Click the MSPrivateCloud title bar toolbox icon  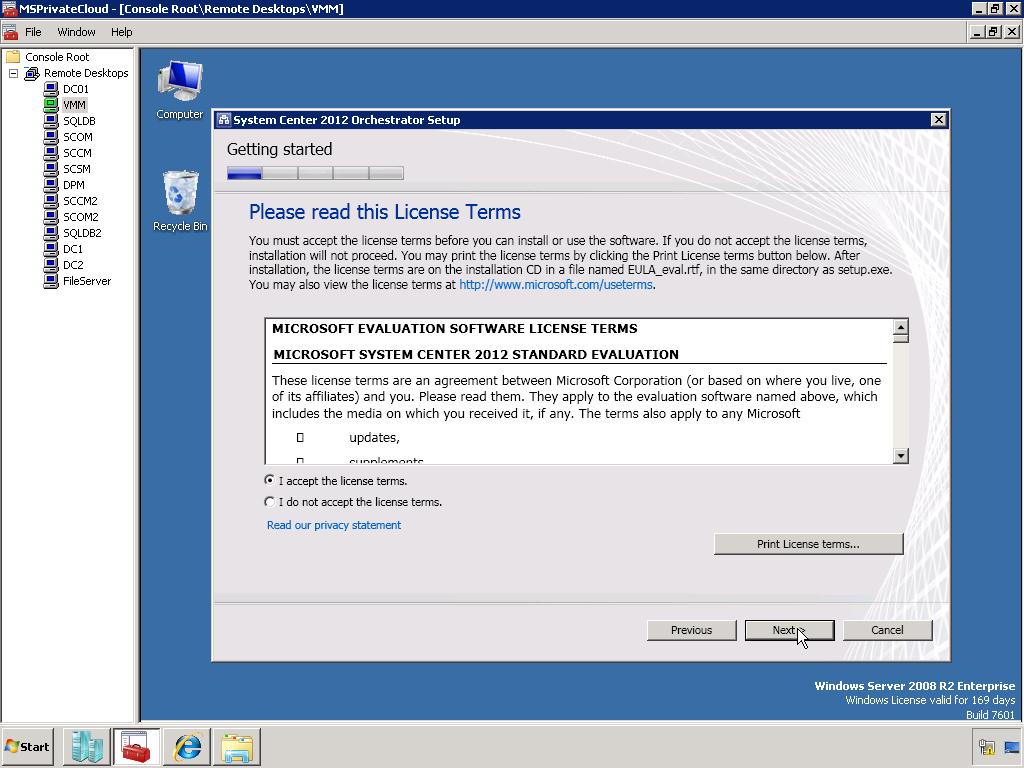click(9, 8)
